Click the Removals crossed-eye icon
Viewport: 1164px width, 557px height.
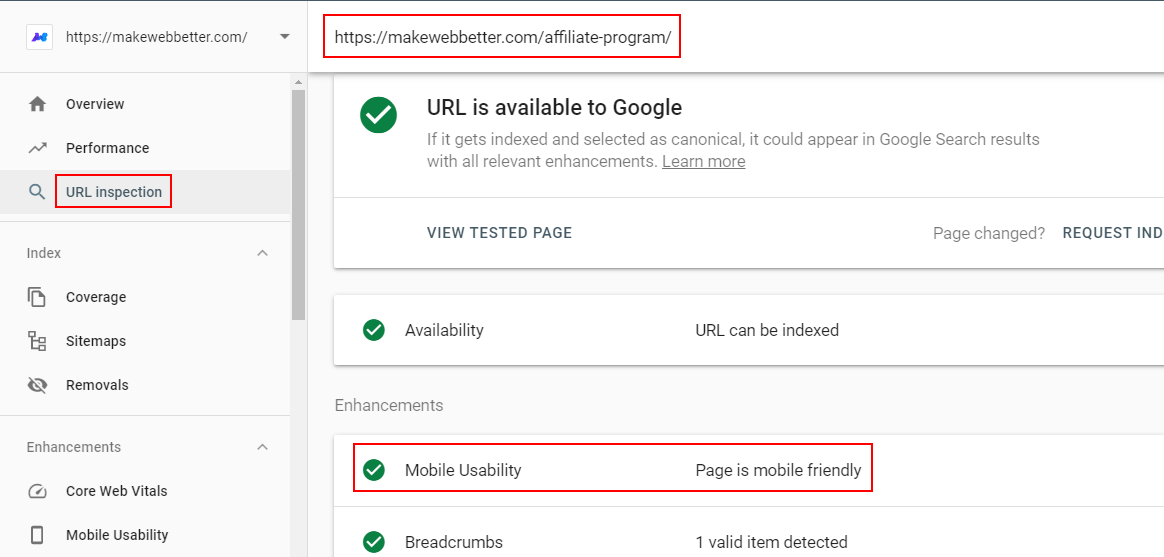point(37,385)
